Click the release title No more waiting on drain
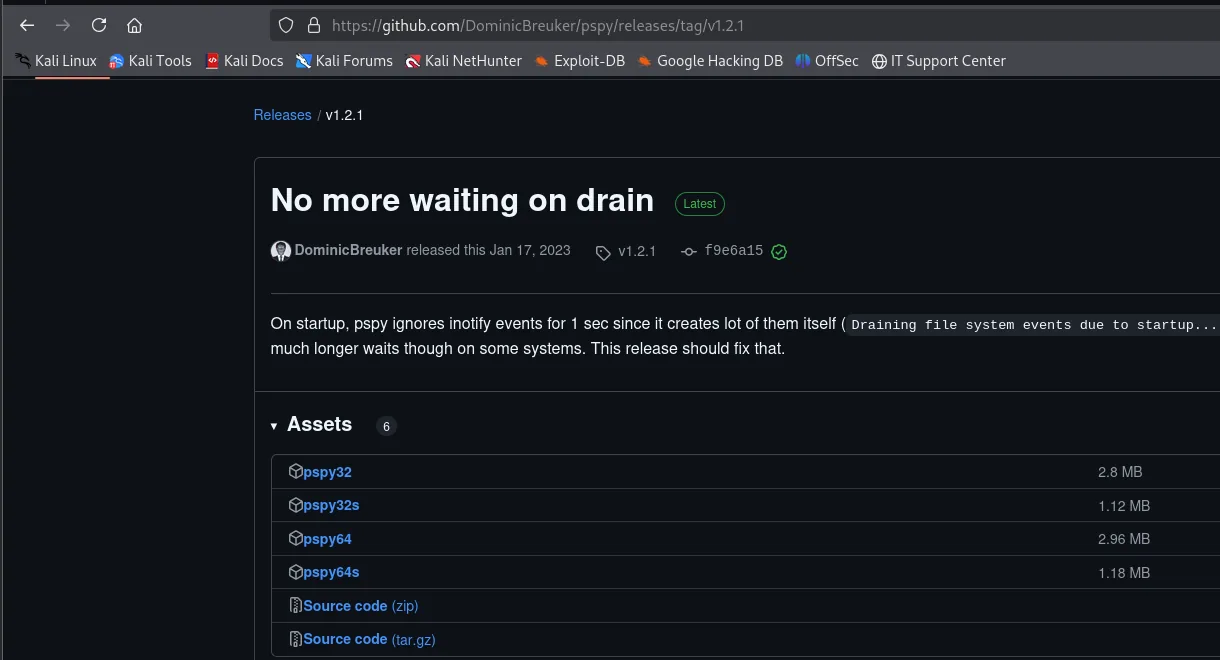1220x660 pixels. click(462, 200)
